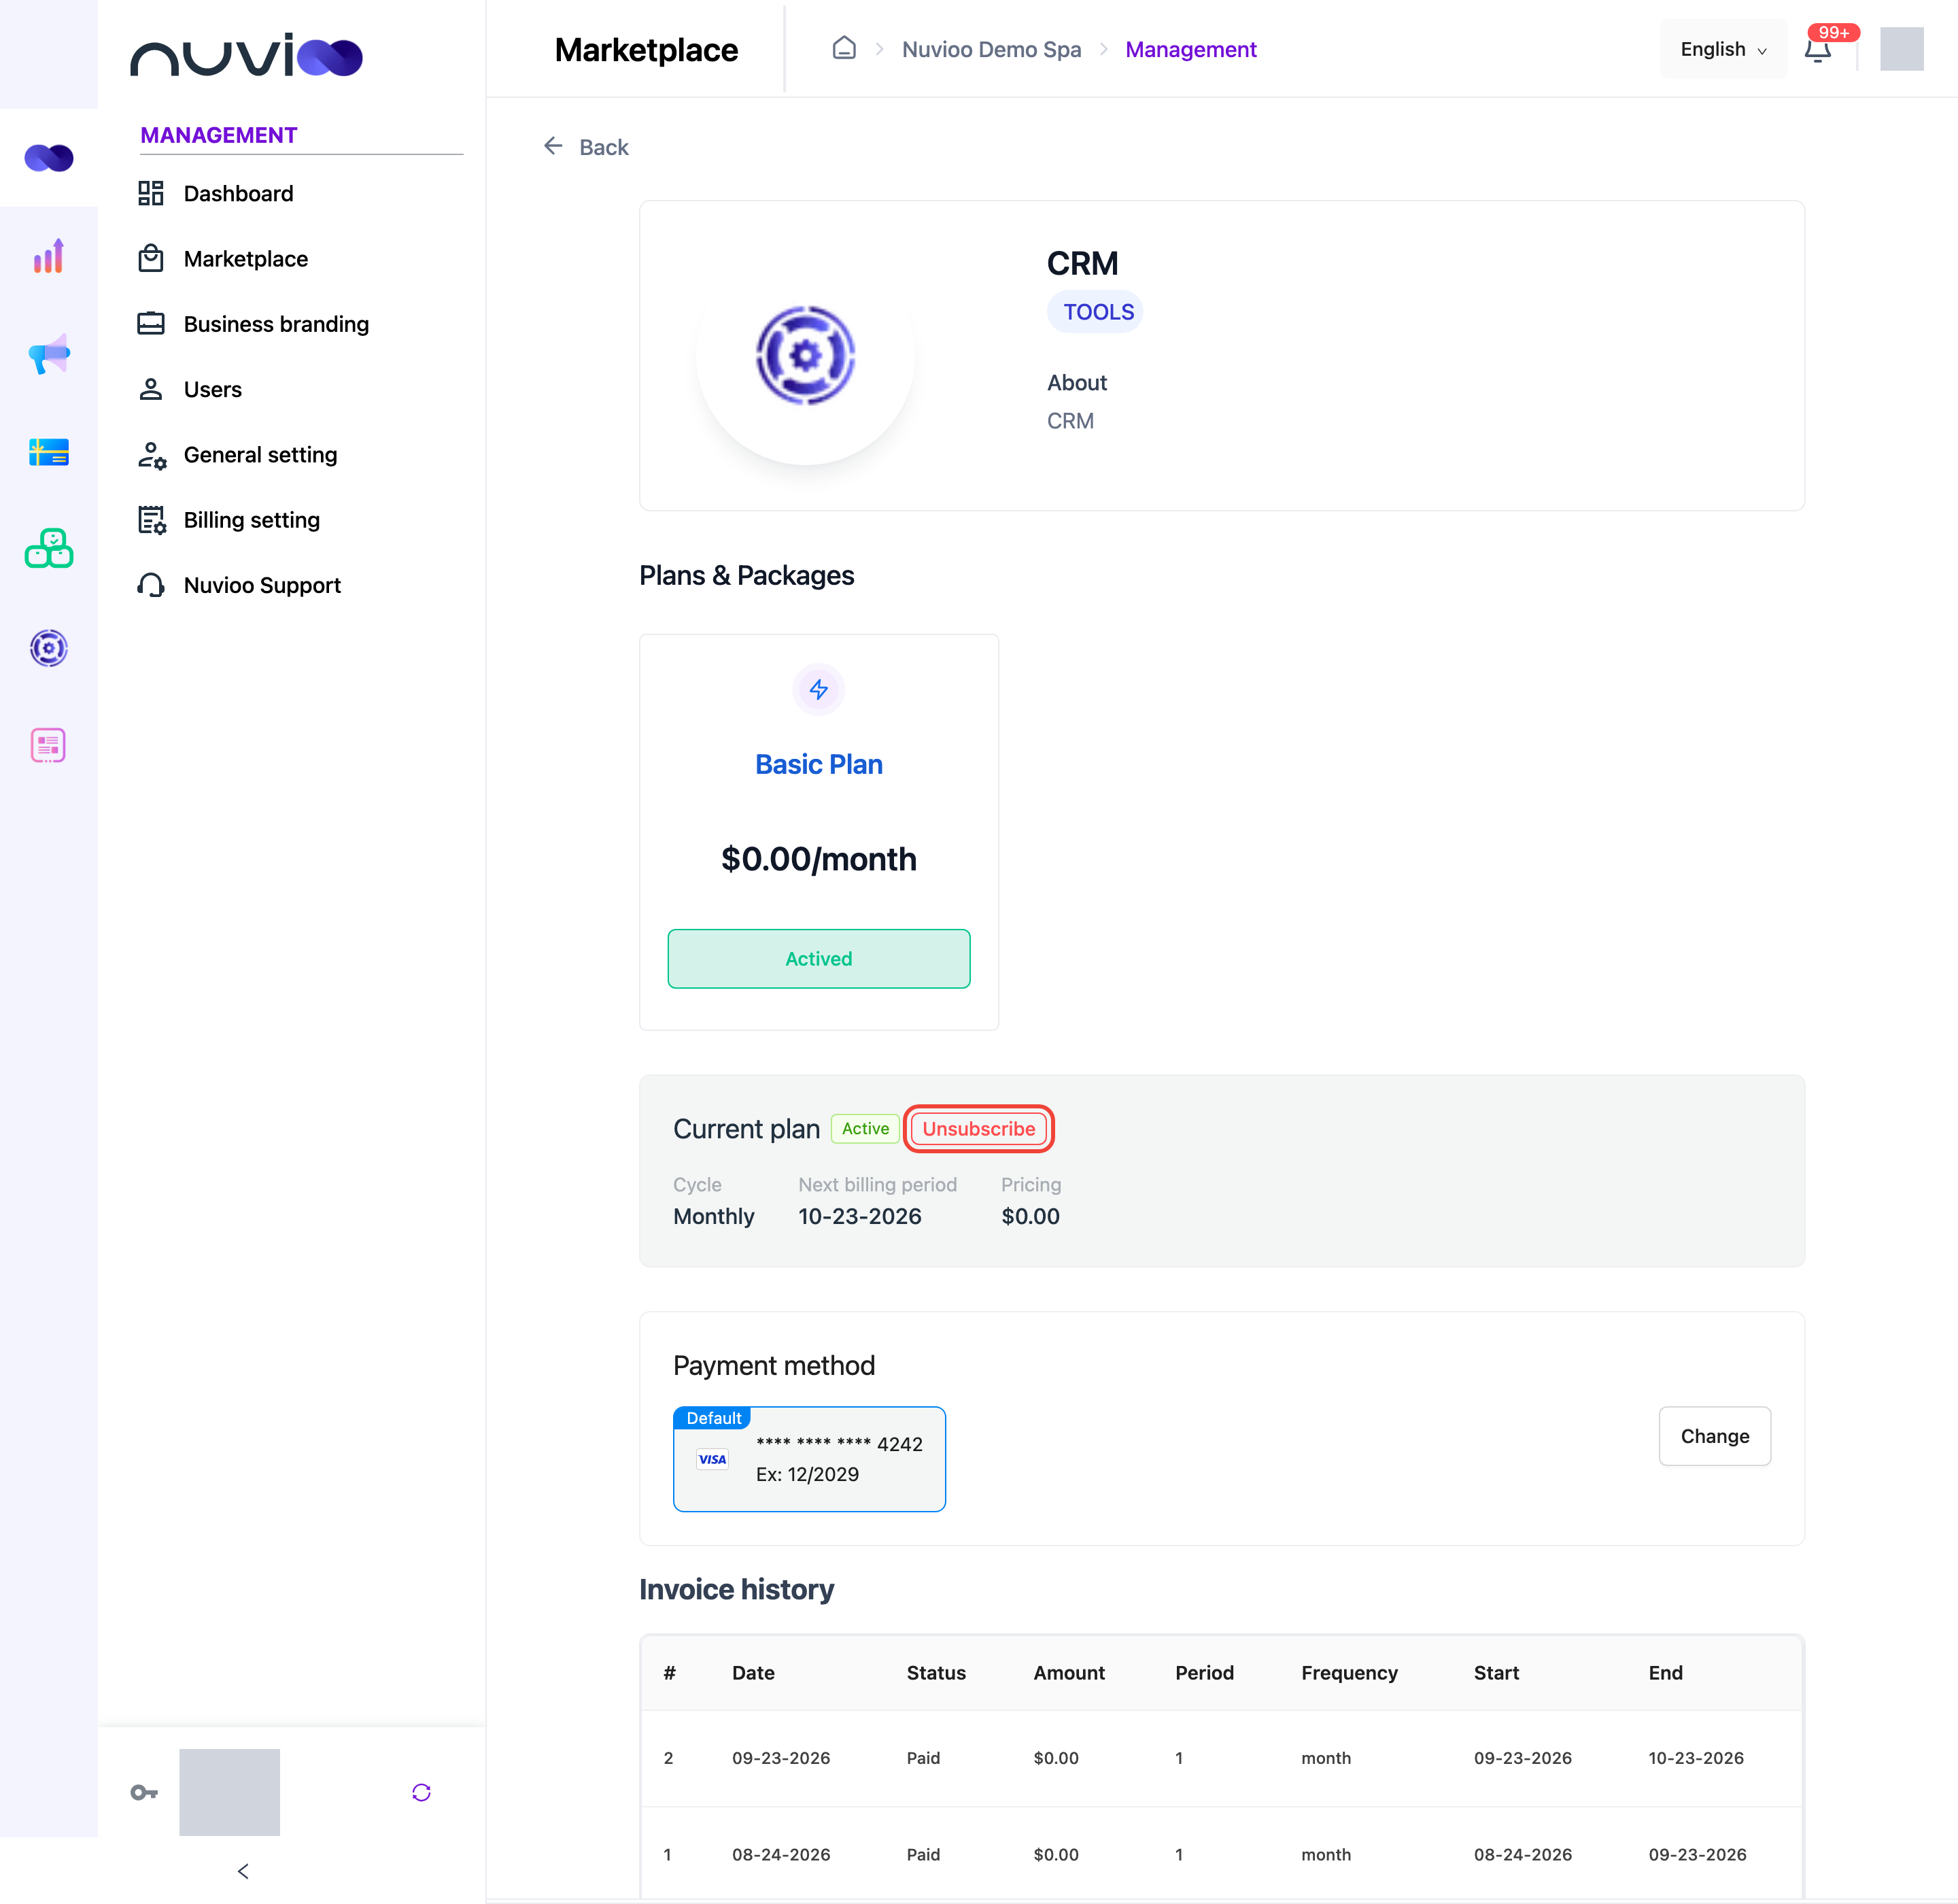This screenshot has width=1958, height=1904.
Task: Click the home icon in breadcrumb
Action: coord(844,48)
